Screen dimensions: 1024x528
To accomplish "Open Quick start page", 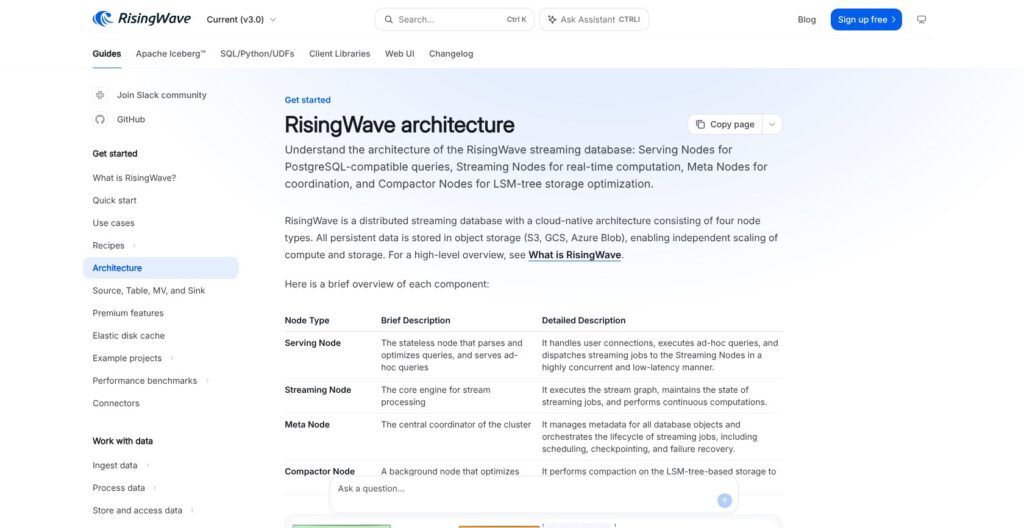I will pos(114,201).
